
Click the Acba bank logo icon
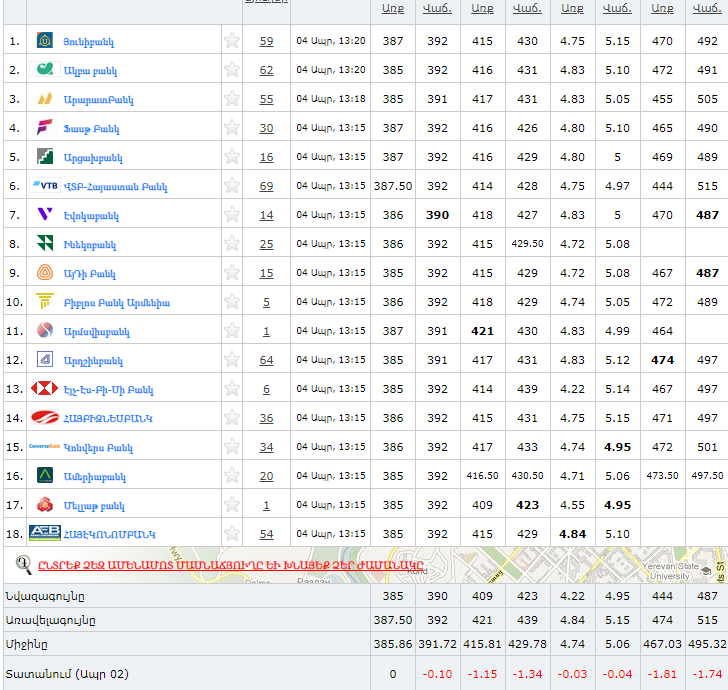(45, 70)
